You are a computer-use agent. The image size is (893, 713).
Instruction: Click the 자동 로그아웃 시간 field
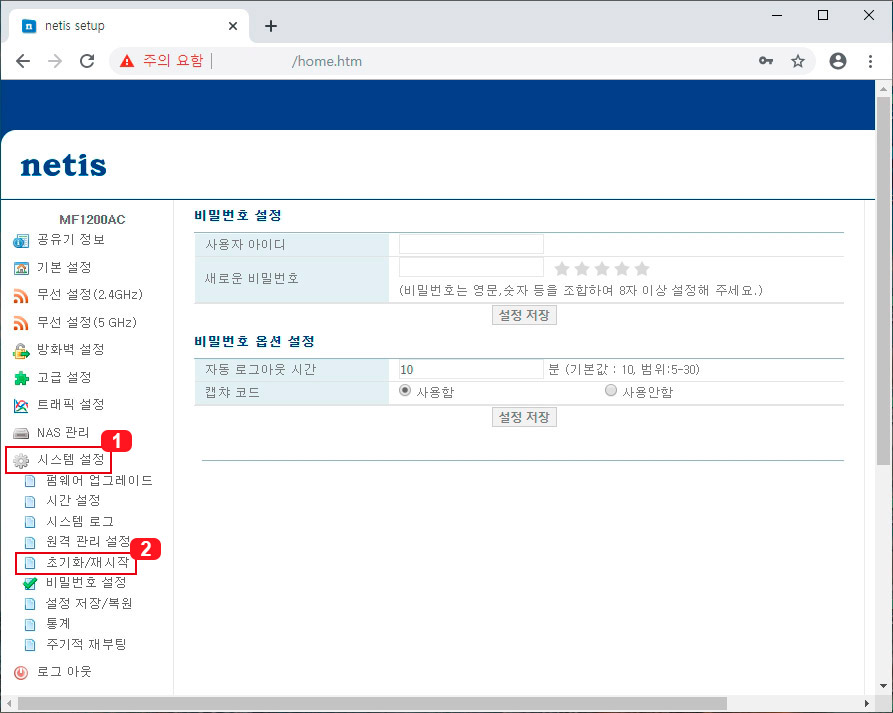[471, 370]
